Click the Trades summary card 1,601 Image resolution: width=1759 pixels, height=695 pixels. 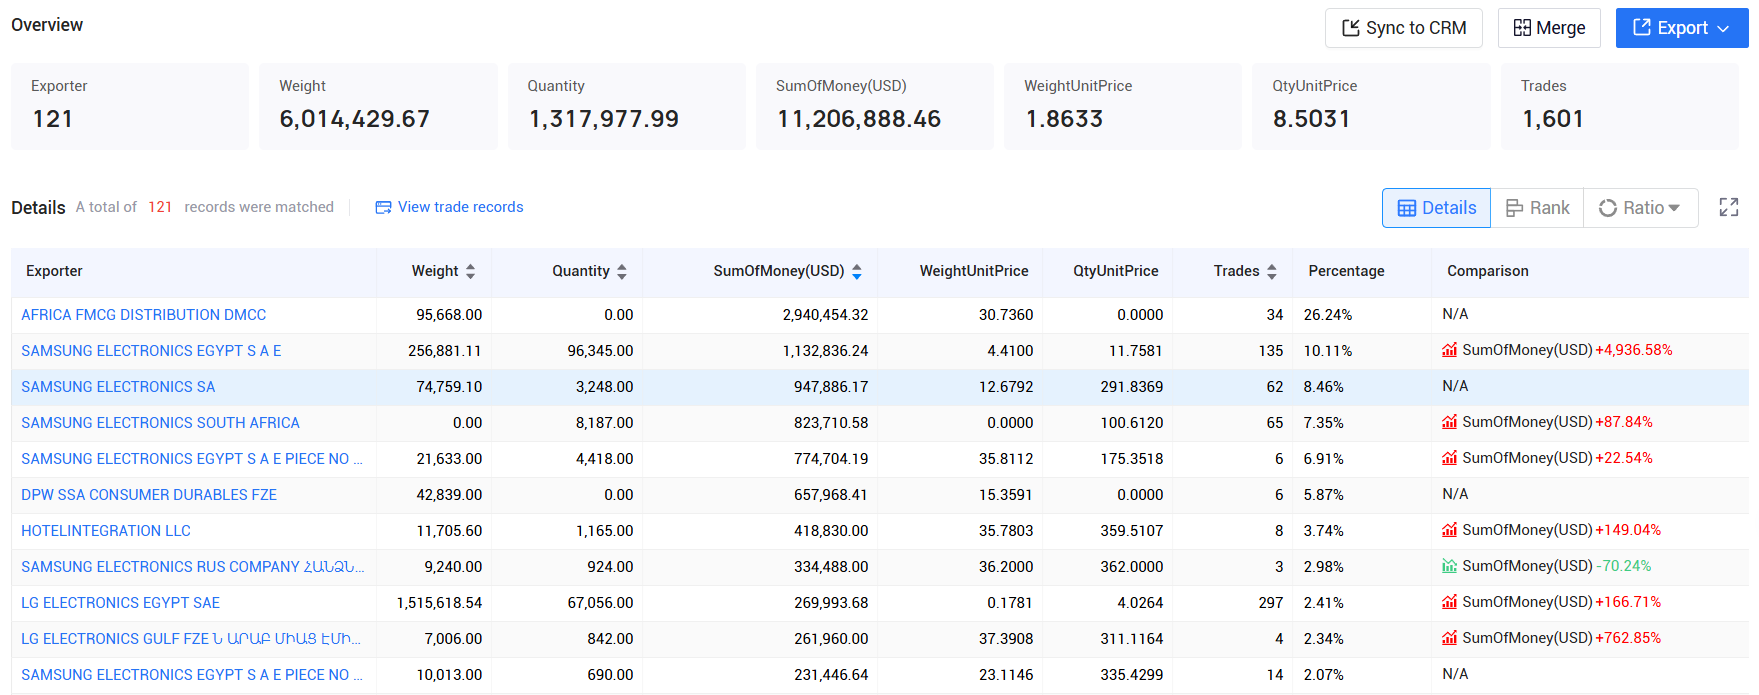tap(1620, 106)
